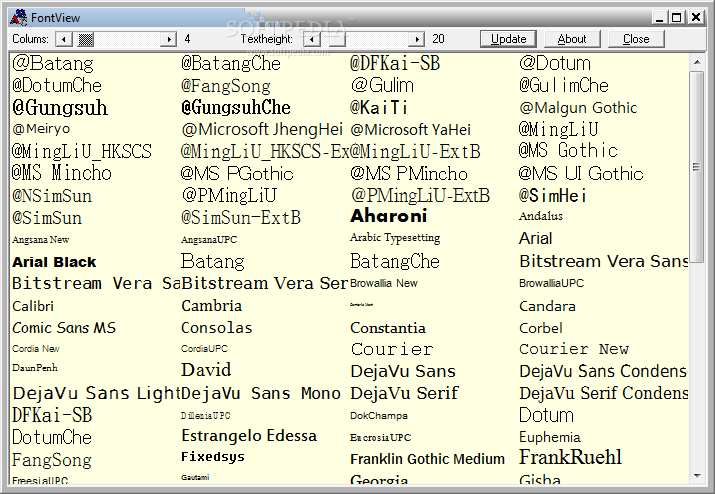This screenshot has height=494, width=715.
Task: Decrease Colums with left scroll arrow
Action: click(64, 39)
